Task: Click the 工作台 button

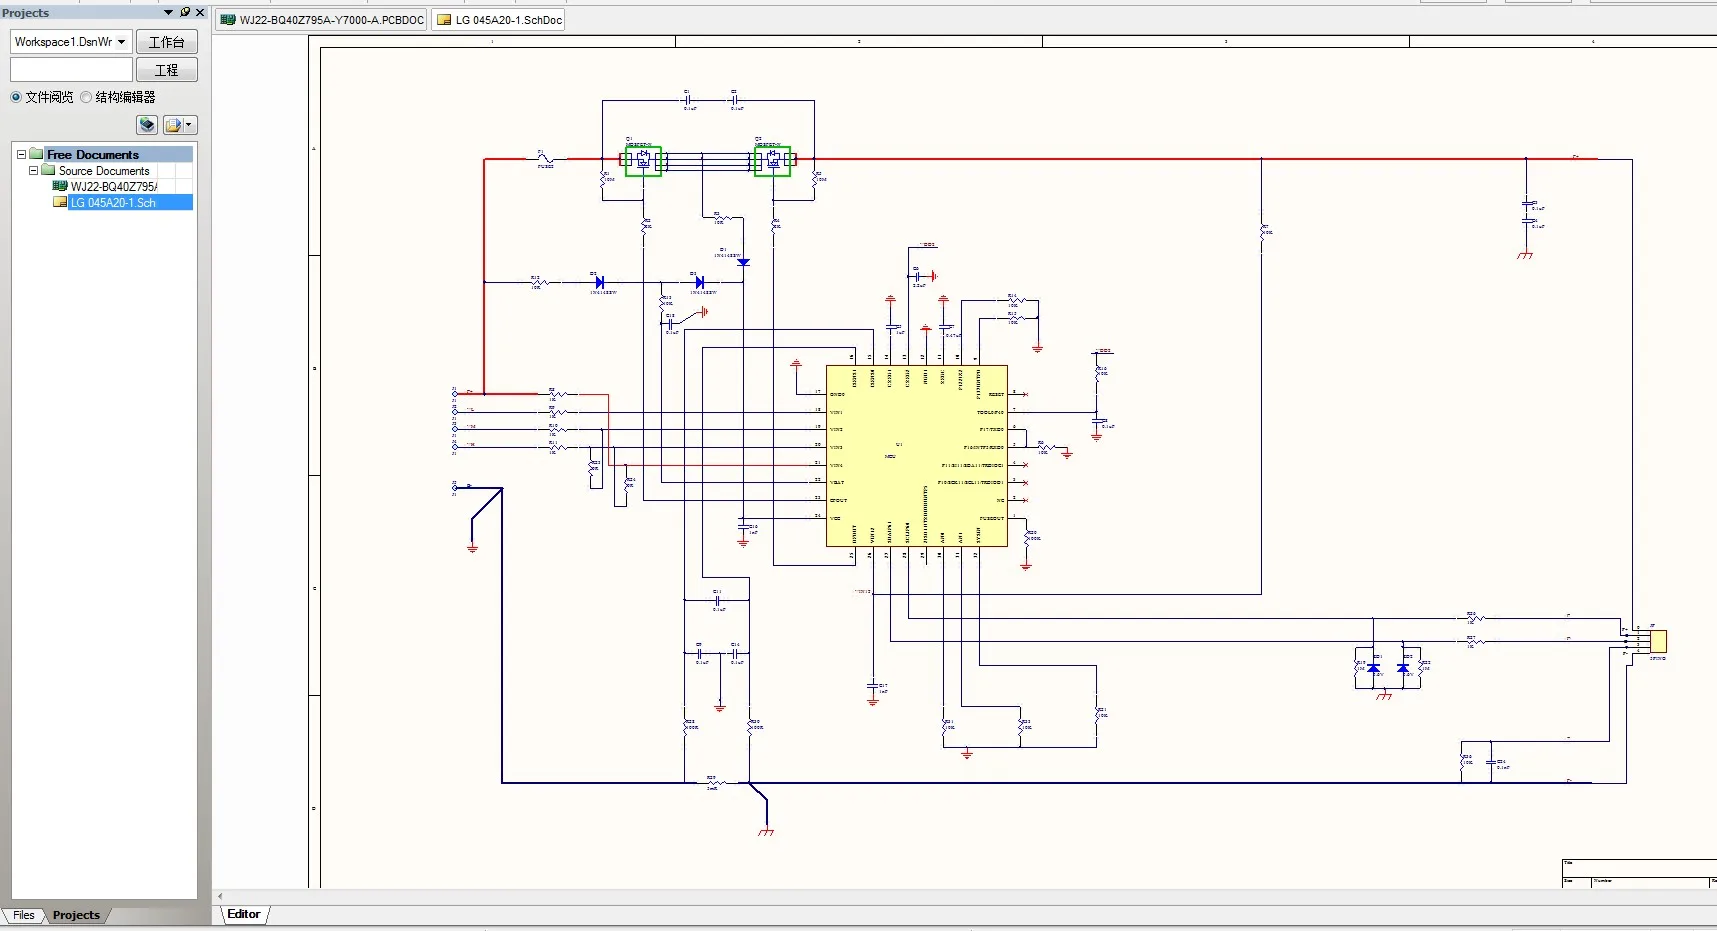Action: pyautogui.click(x=166, y=42)
